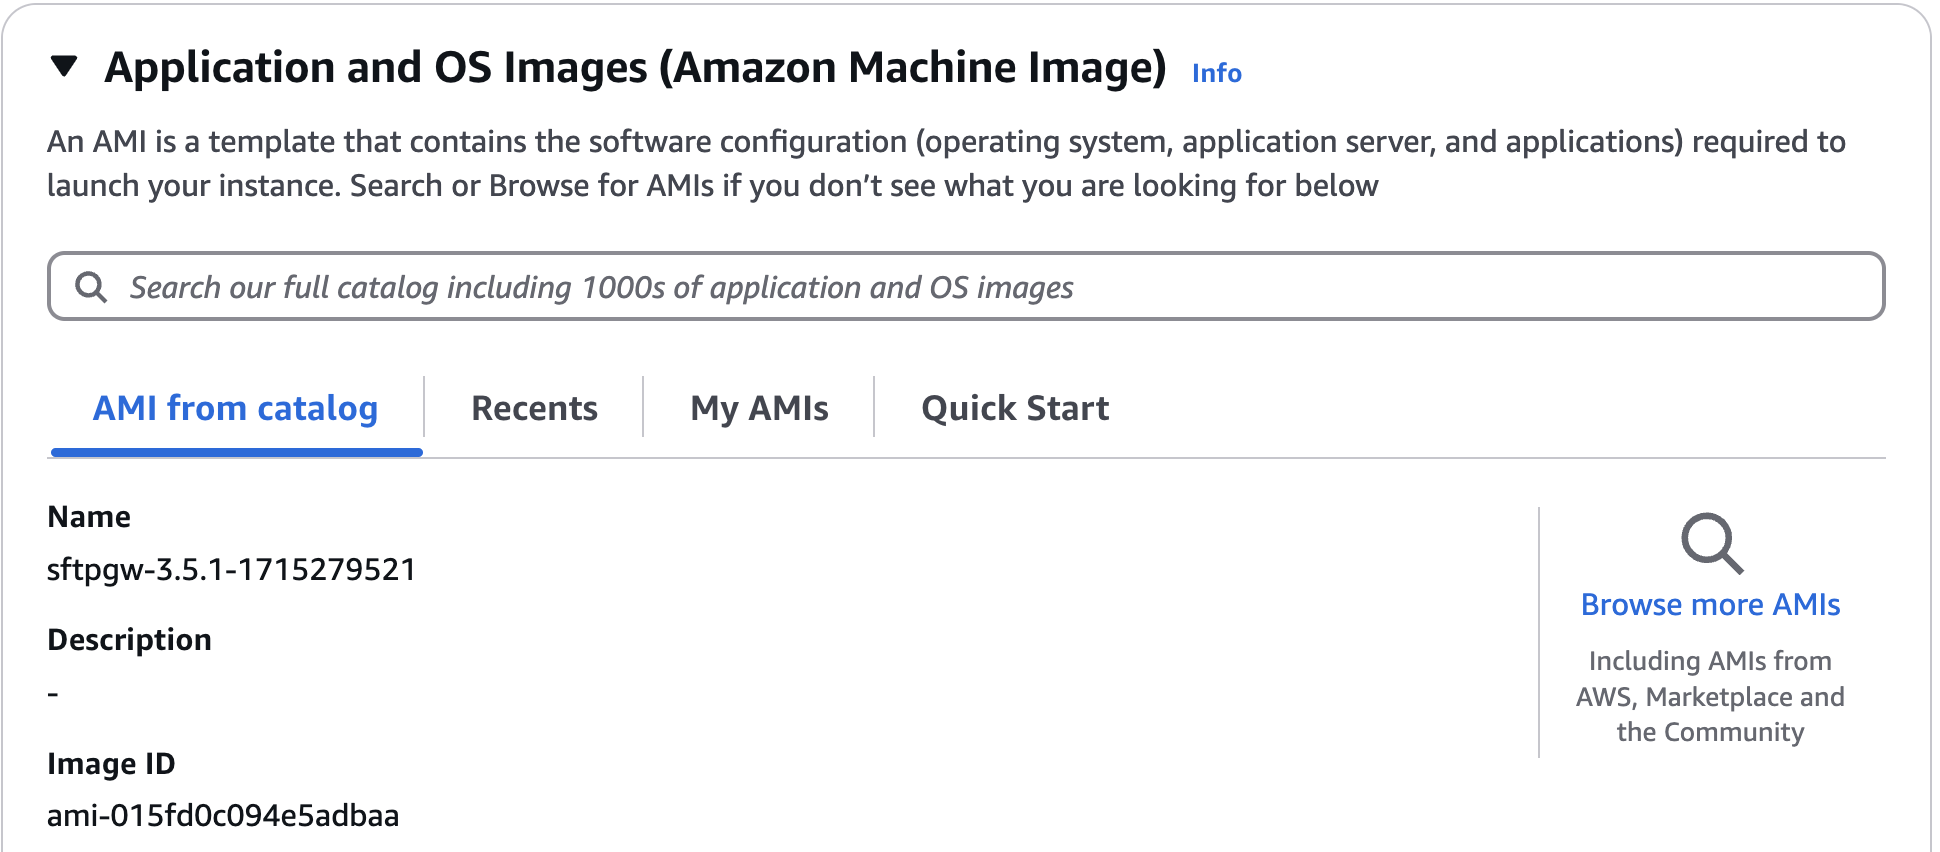The image size is (1940, 852).
Task: Go to the Quick Start tab
Action: (1015, 408)
